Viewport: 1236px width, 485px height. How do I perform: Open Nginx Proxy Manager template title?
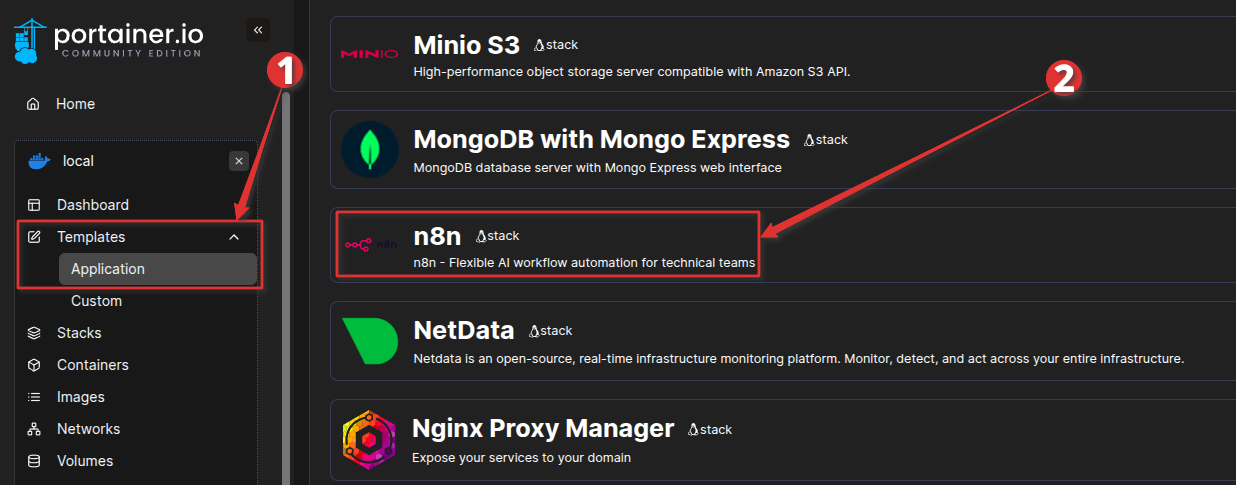543,428
